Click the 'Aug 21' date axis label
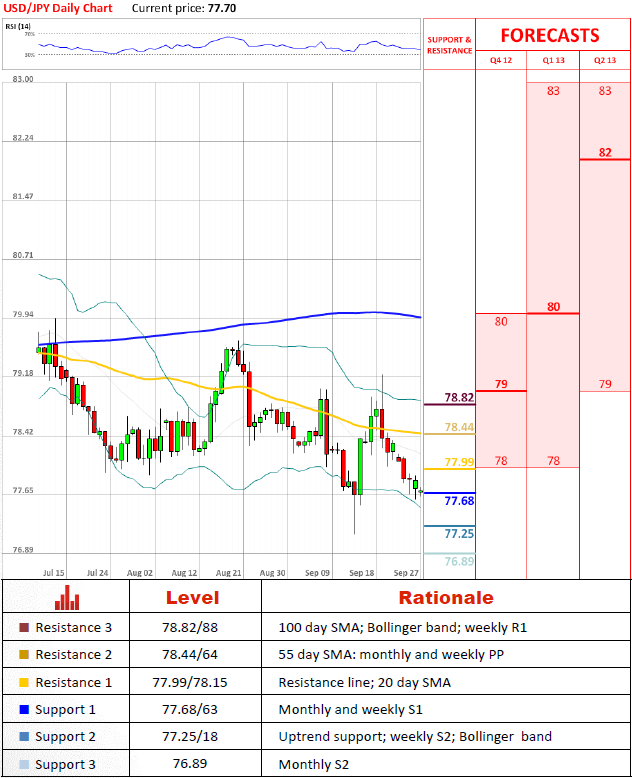This screenshot has height=778, width=632. tap(228, 573)
